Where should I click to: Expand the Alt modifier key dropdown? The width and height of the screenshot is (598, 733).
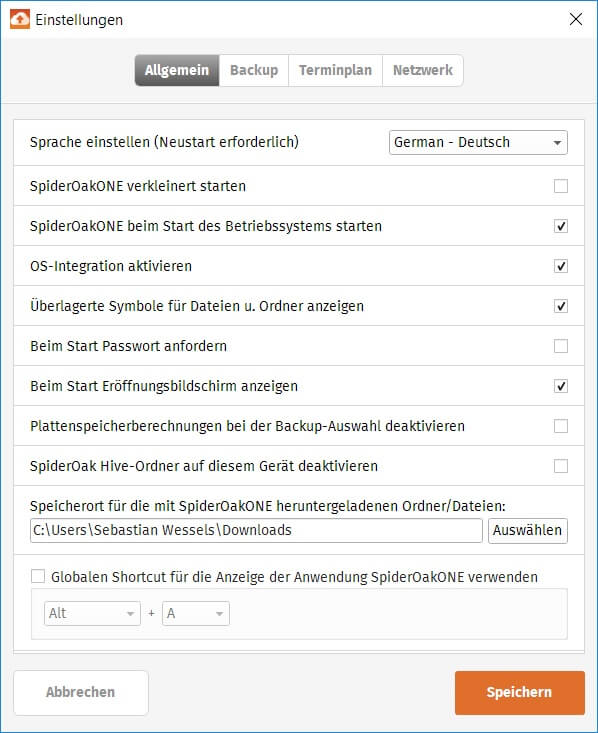(92, 613)
